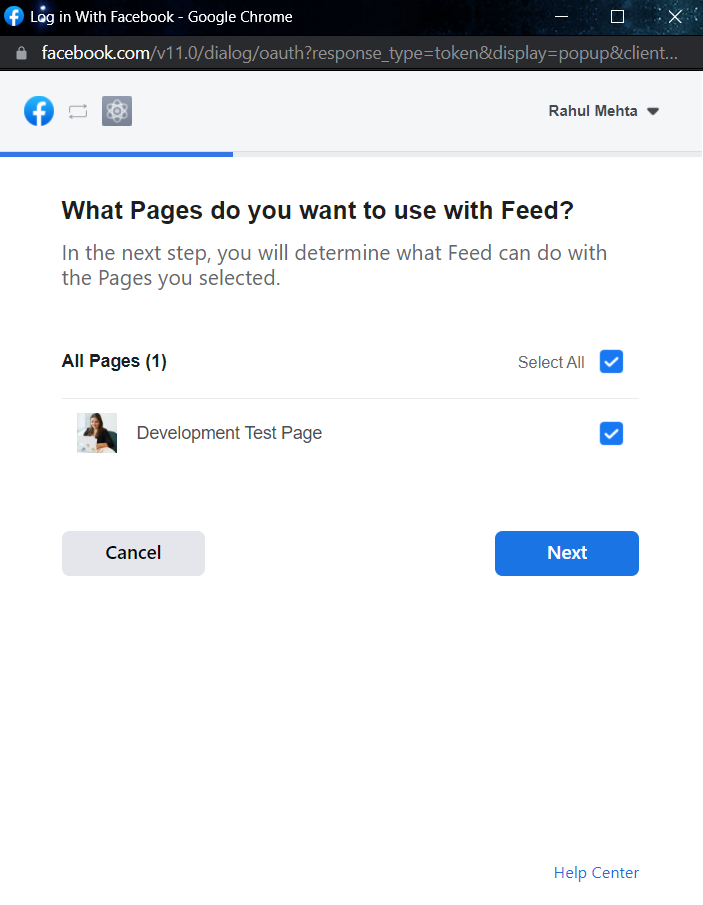
Task: Click the Development Test Page profile thumbnail
Action: (97, 433)
